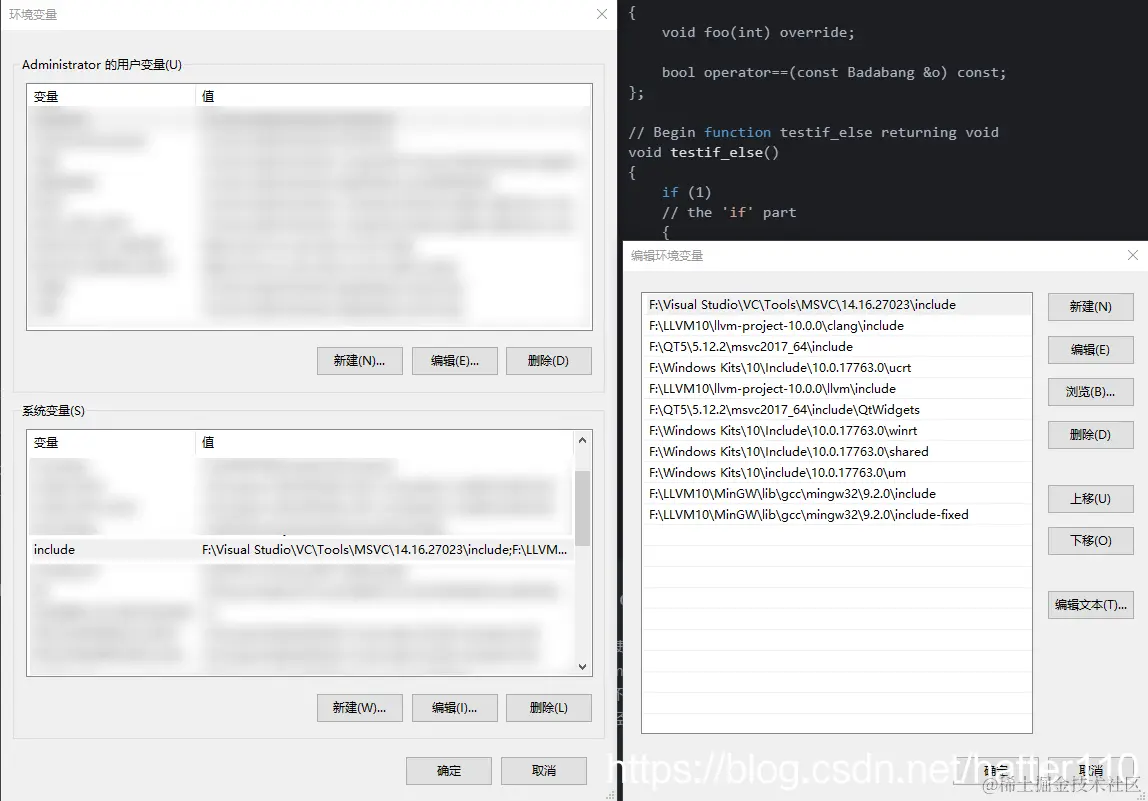Click the system variables scrollbar thumb
Image resolution: width=1148 pixels, height=801 pixels.
coord(582,508)
